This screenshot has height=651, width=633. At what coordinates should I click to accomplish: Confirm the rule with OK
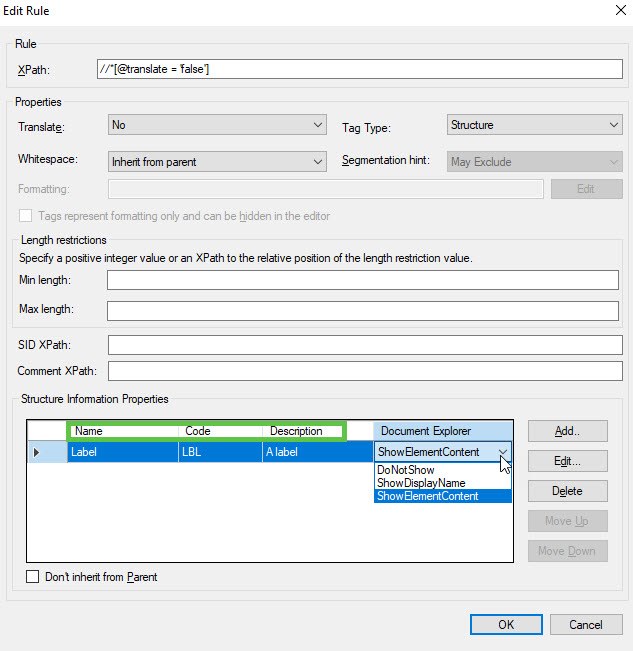tap(506, 624)
